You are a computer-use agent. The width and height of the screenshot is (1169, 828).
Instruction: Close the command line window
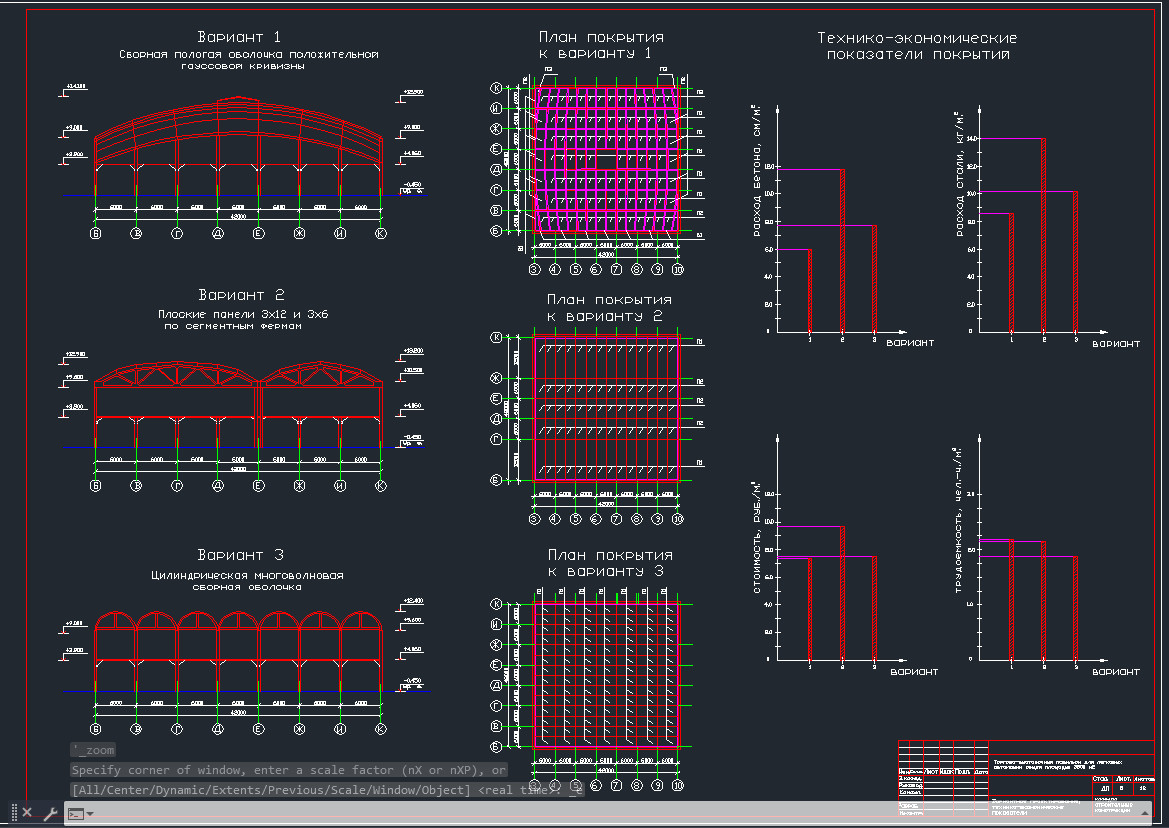[27, 813]
